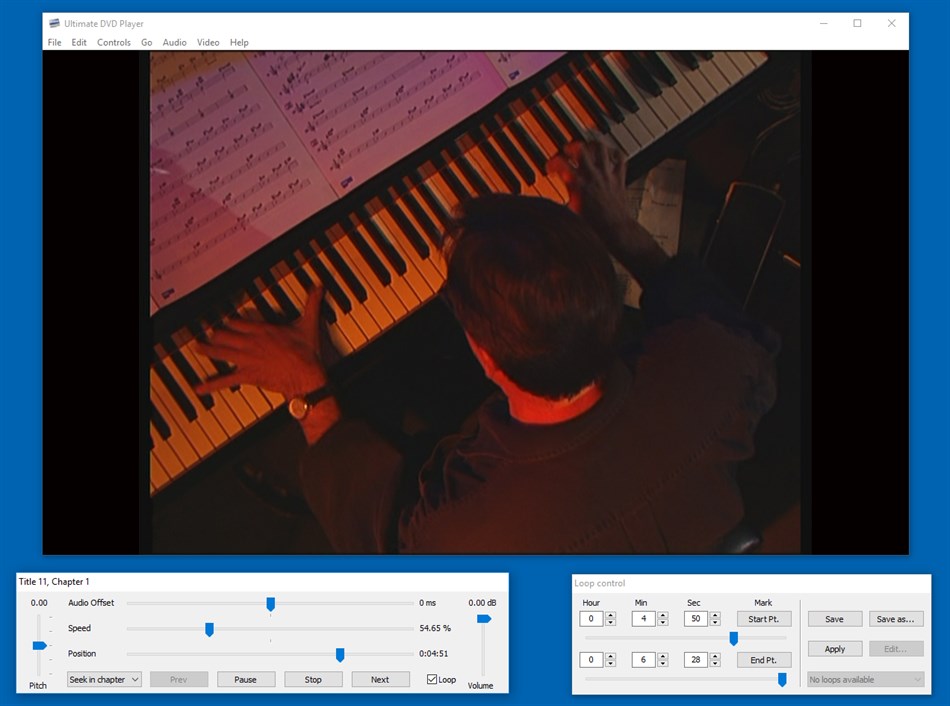
Task: Open the Video menu
Action: pyautogui.click(x=207, y=42)
